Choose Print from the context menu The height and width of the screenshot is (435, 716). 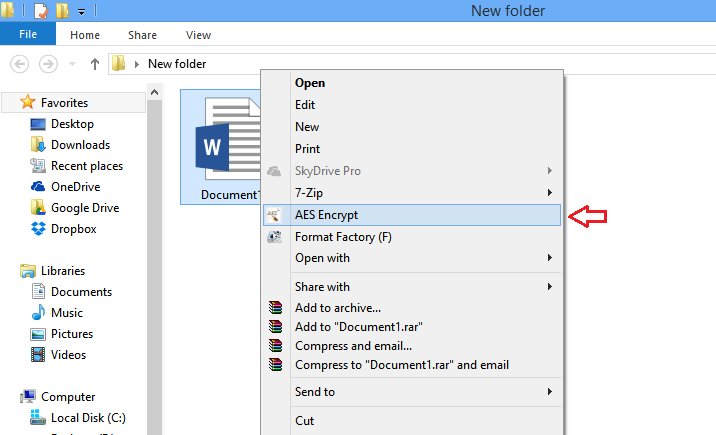(308, 149)
